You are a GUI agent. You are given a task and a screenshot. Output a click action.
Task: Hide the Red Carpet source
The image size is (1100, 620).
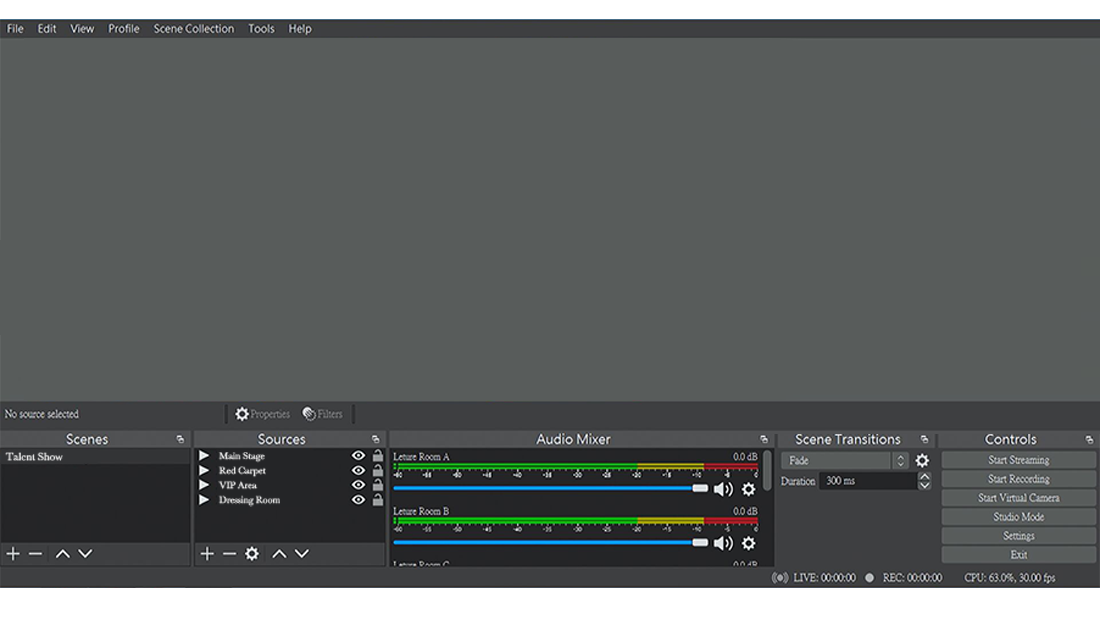[358, 471]
